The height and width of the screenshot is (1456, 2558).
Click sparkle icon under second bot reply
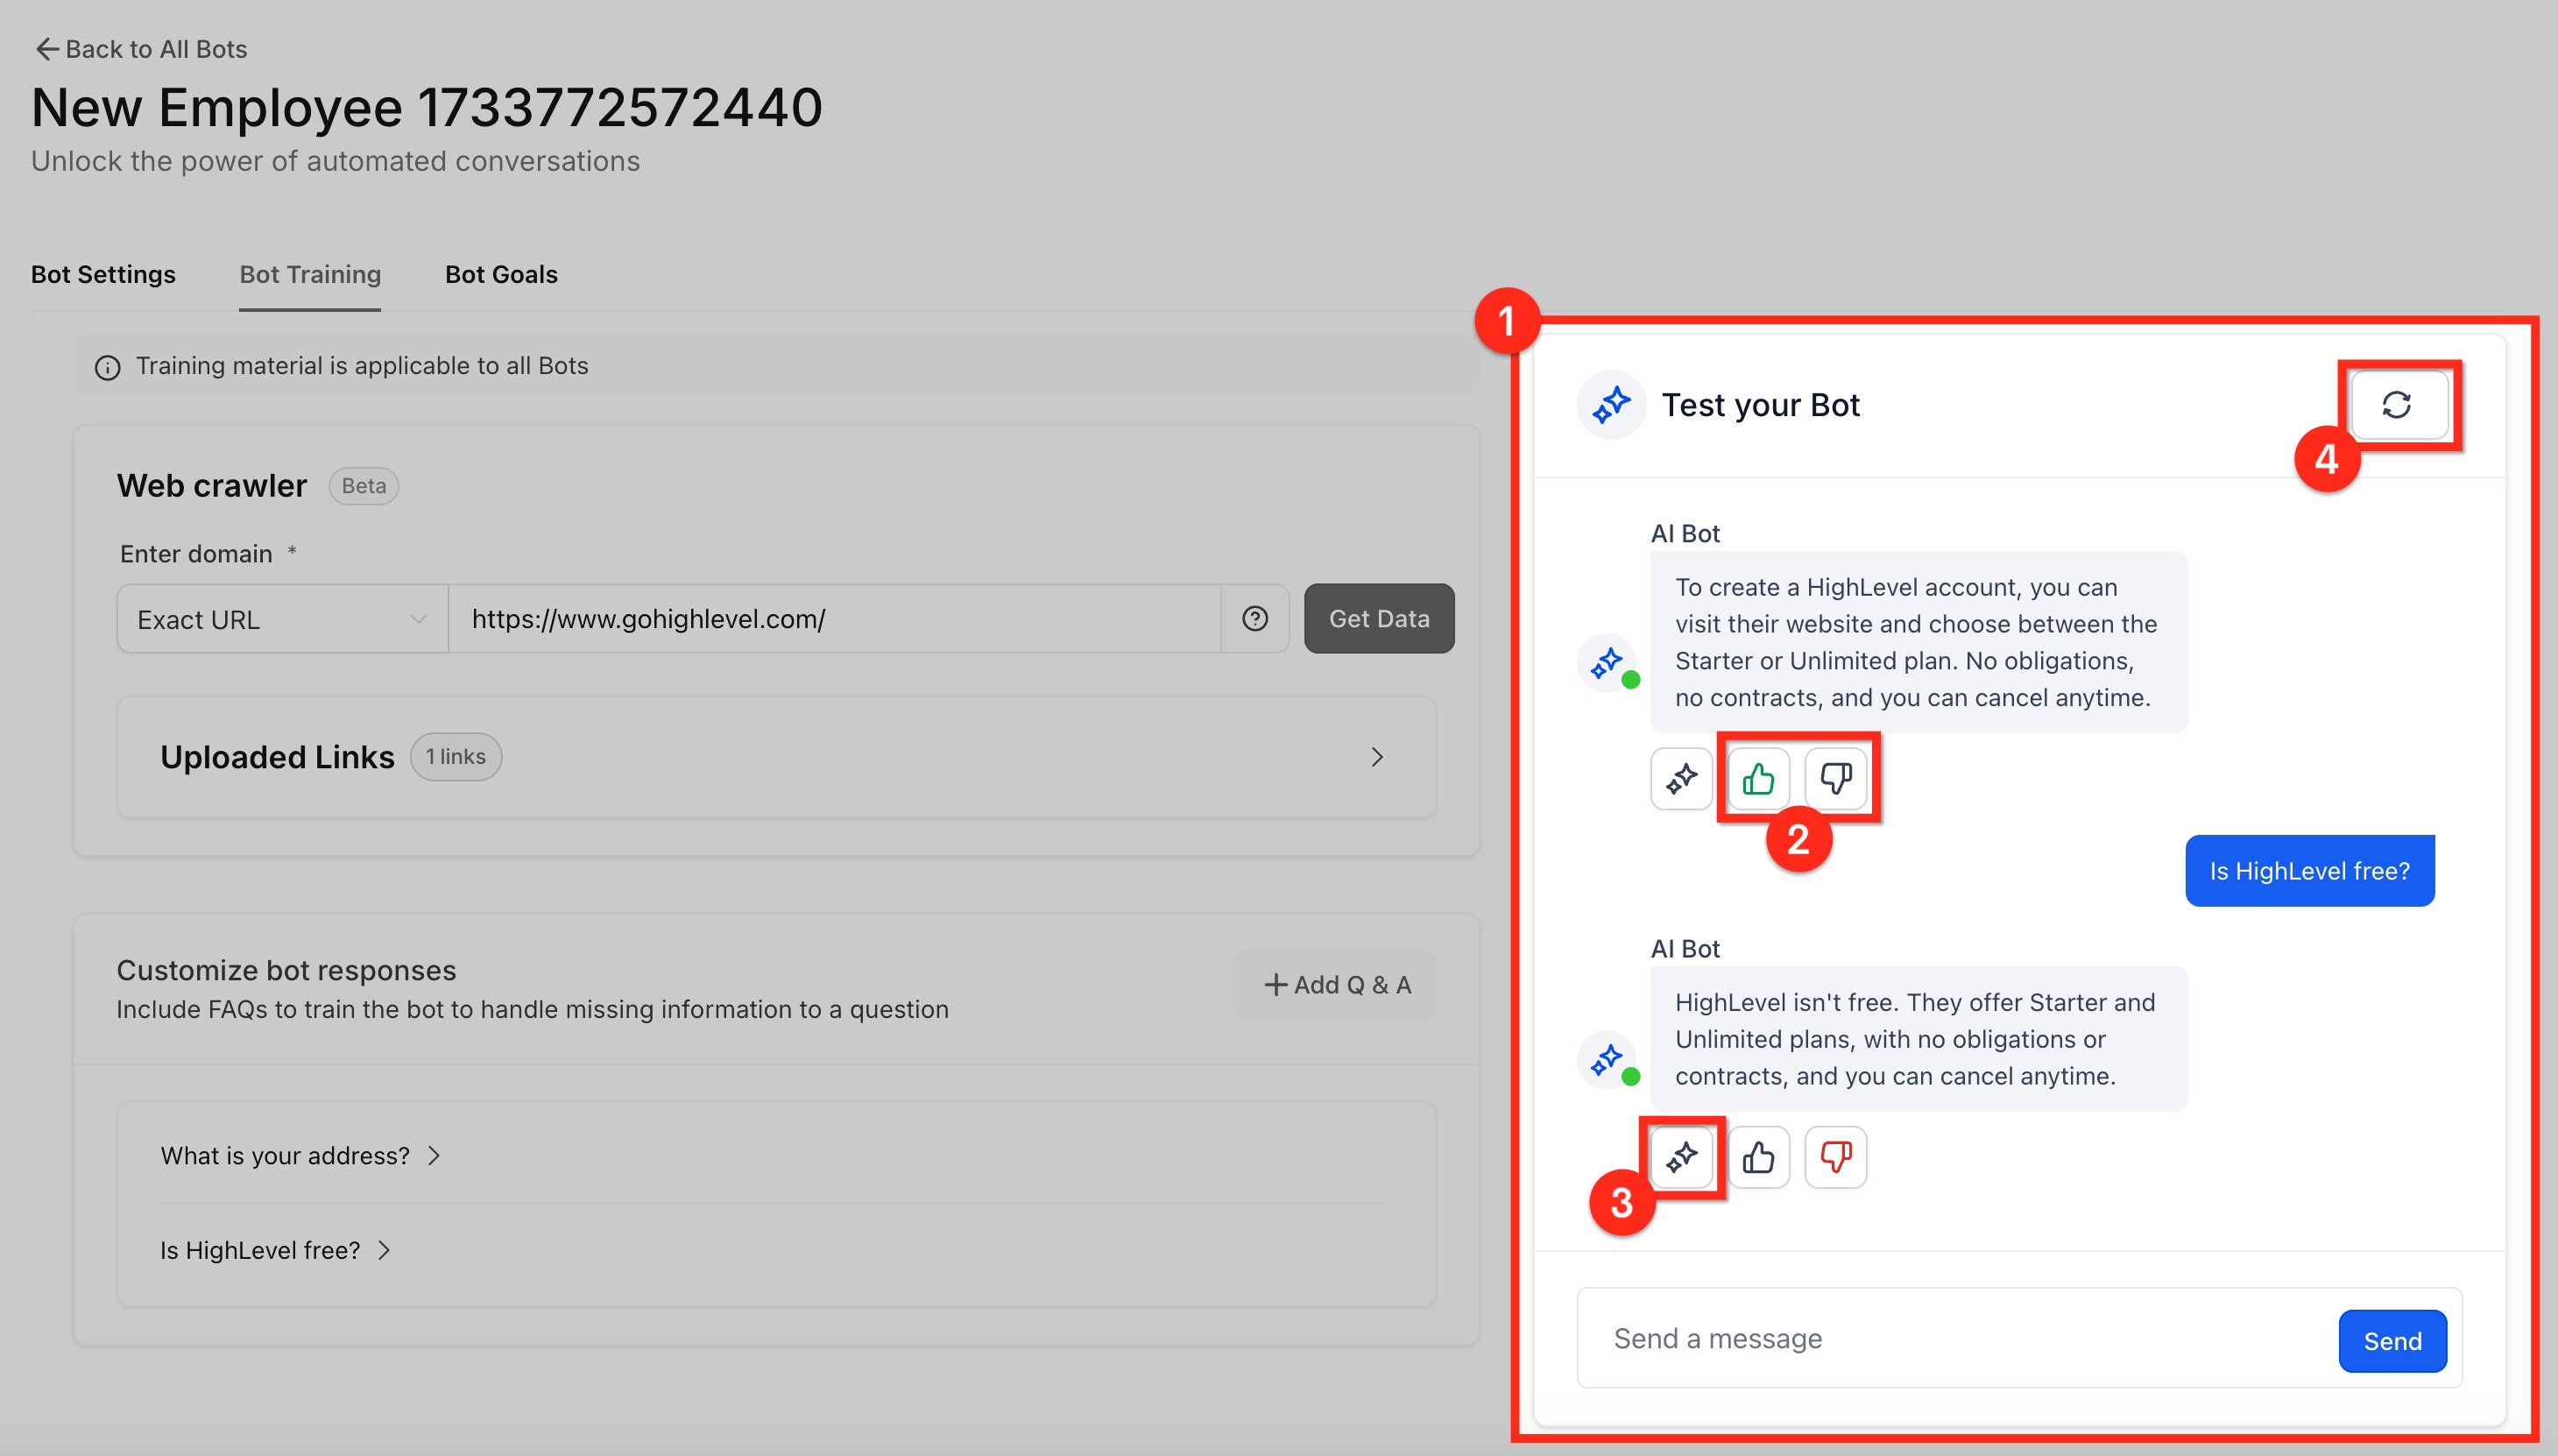1681,1157
